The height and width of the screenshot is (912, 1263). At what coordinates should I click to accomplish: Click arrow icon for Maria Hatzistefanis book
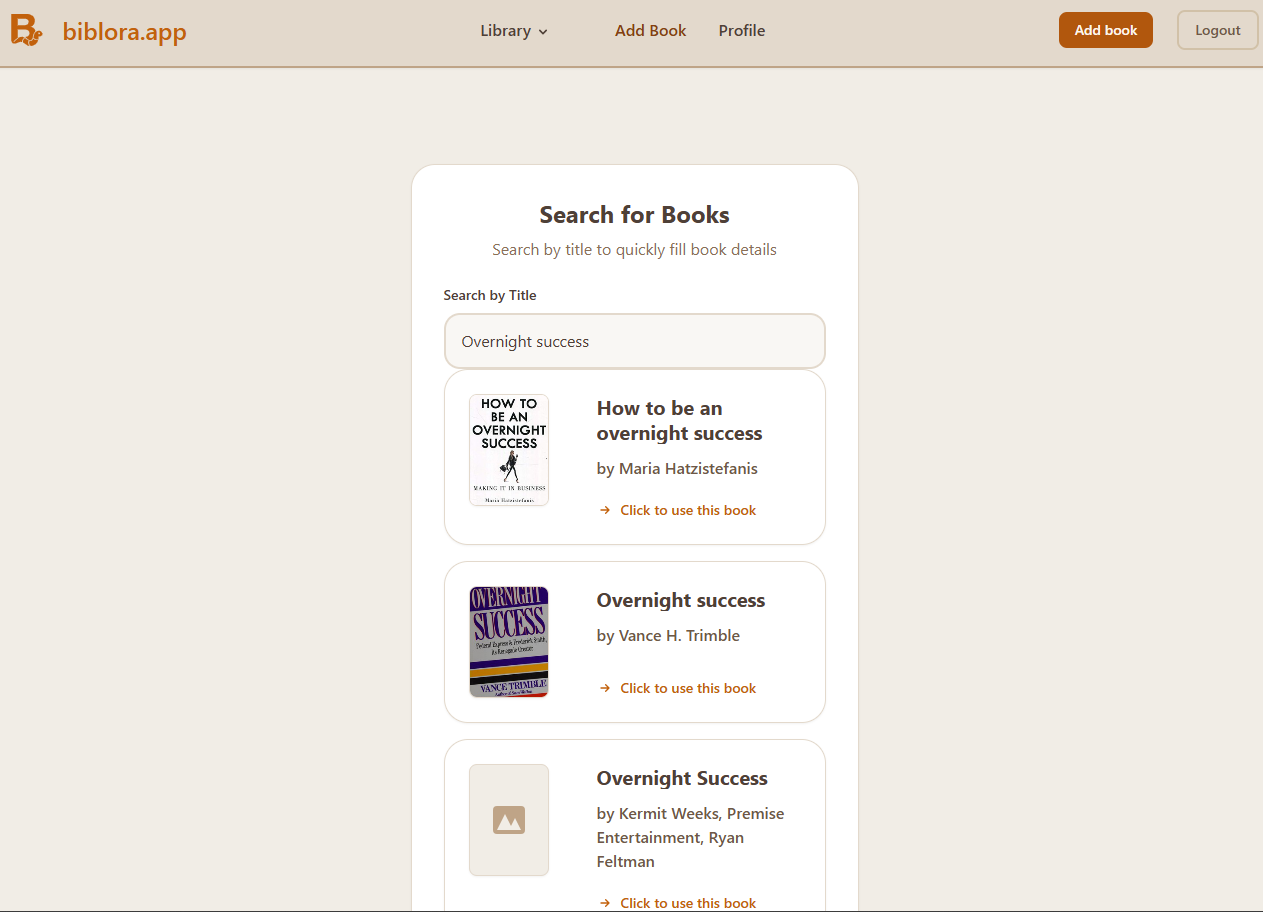pyautogui.click(x=605, y=510)
